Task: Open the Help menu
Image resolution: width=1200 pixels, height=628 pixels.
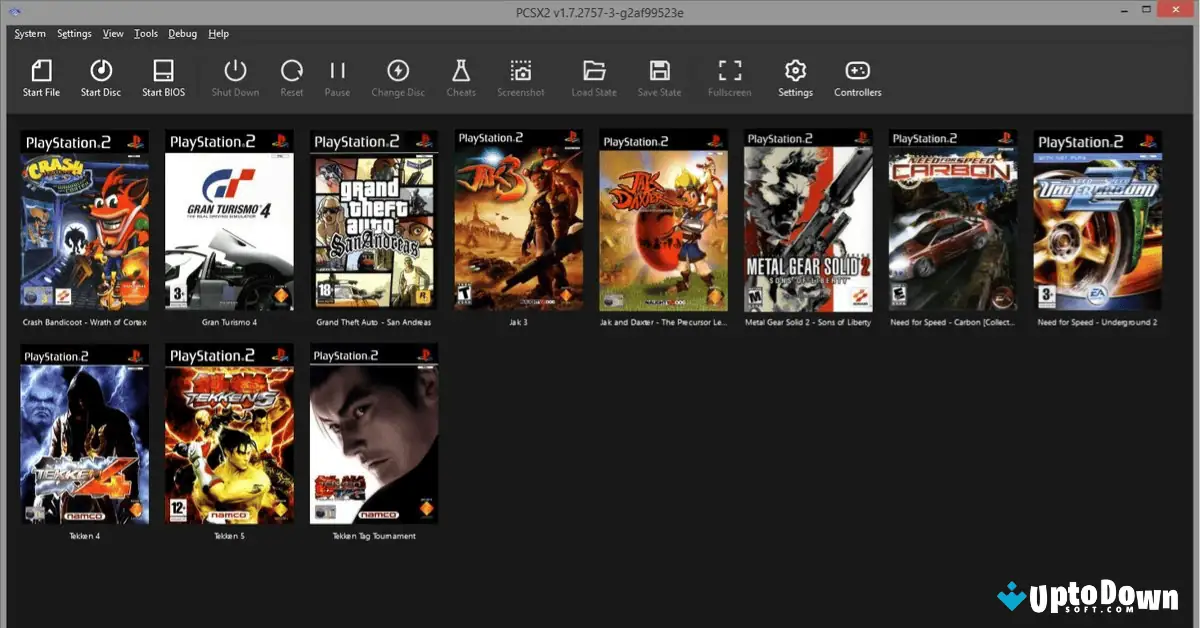Action: click(x=218, y=33)
